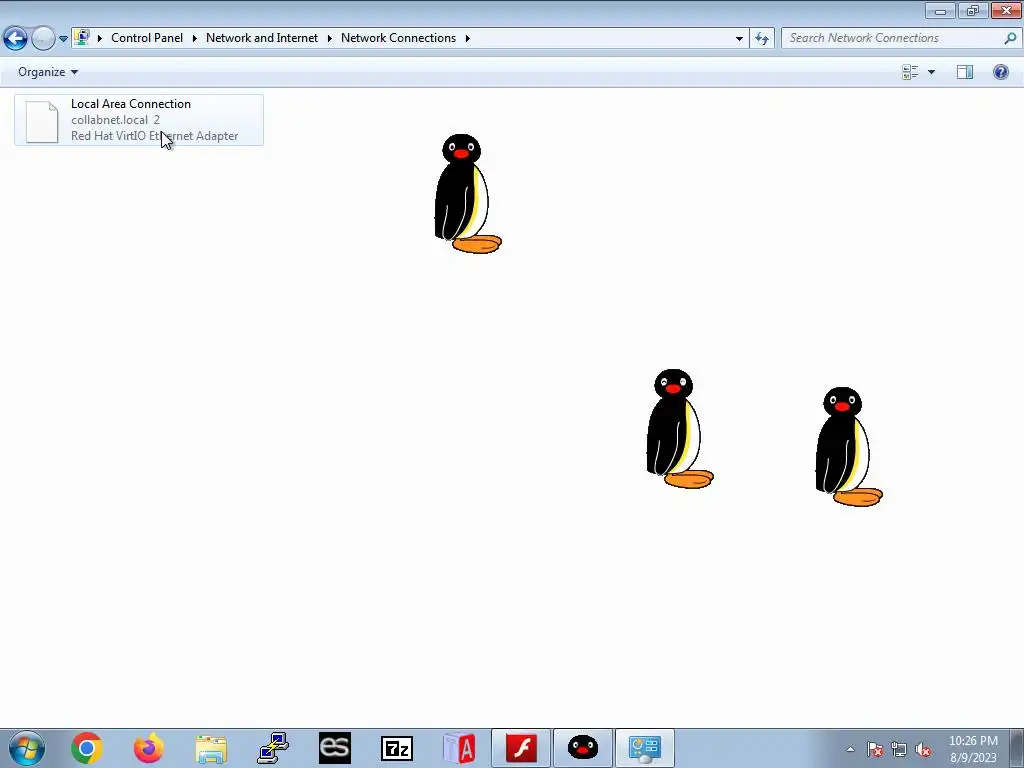Open the Windows Start menu
Screen dimensions: 1024x768
[26, 748]
